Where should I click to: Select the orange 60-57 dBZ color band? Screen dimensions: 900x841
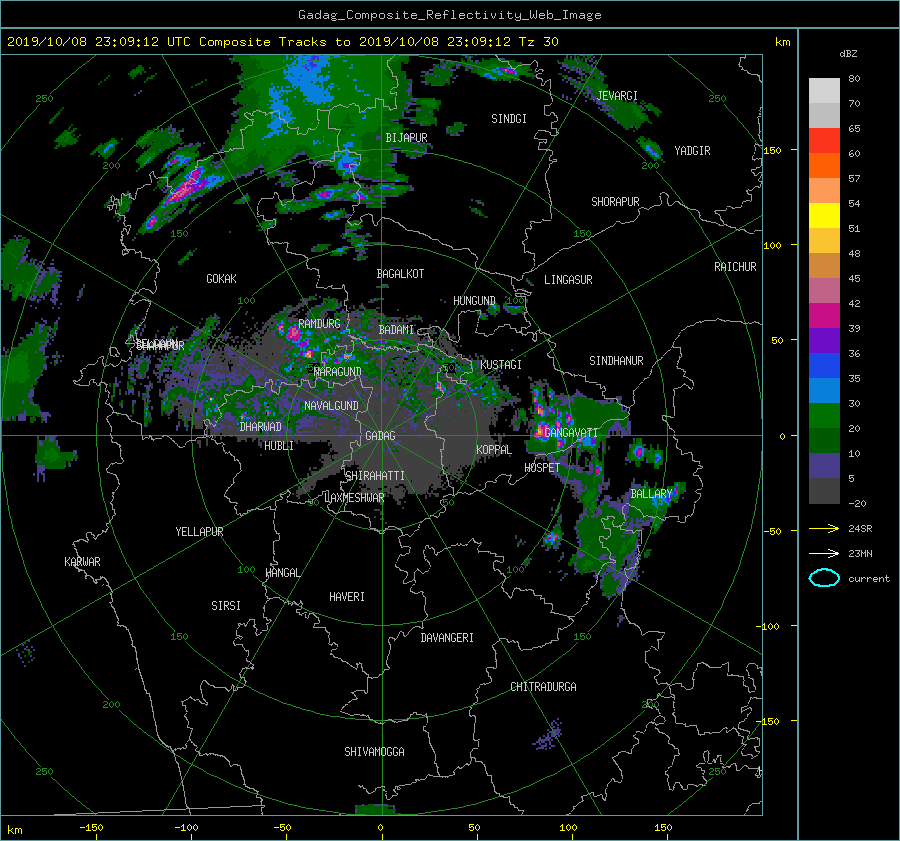click(x=824, y=165)
